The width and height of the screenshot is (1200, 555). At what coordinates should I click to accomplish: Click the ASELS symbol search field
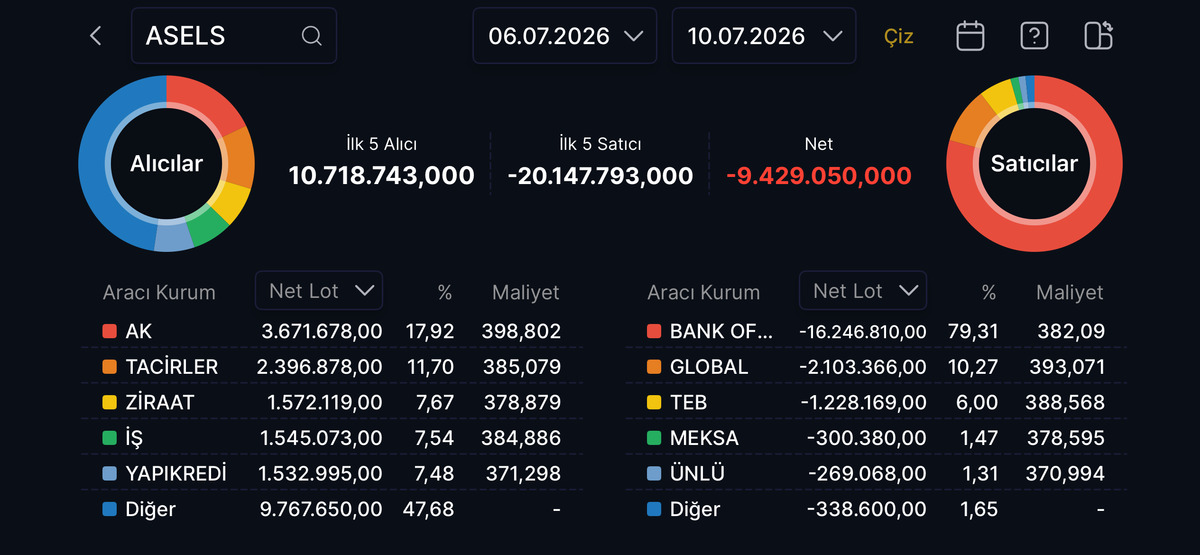click(234, 36)
